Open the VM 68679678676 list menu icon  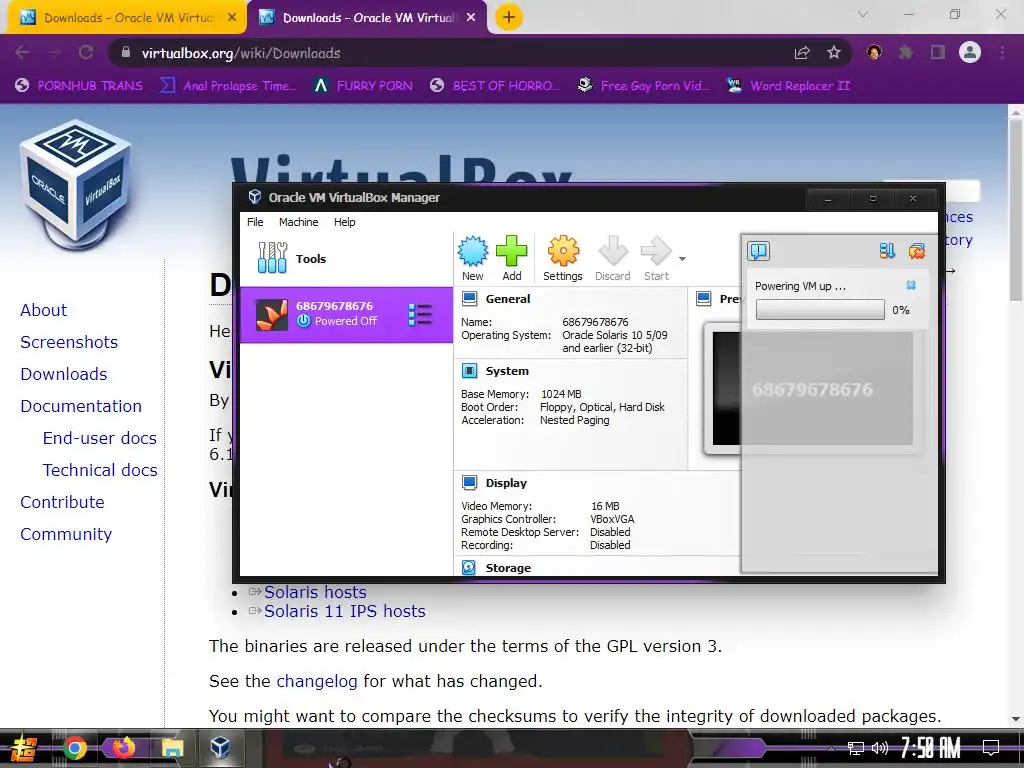[420, 314]
